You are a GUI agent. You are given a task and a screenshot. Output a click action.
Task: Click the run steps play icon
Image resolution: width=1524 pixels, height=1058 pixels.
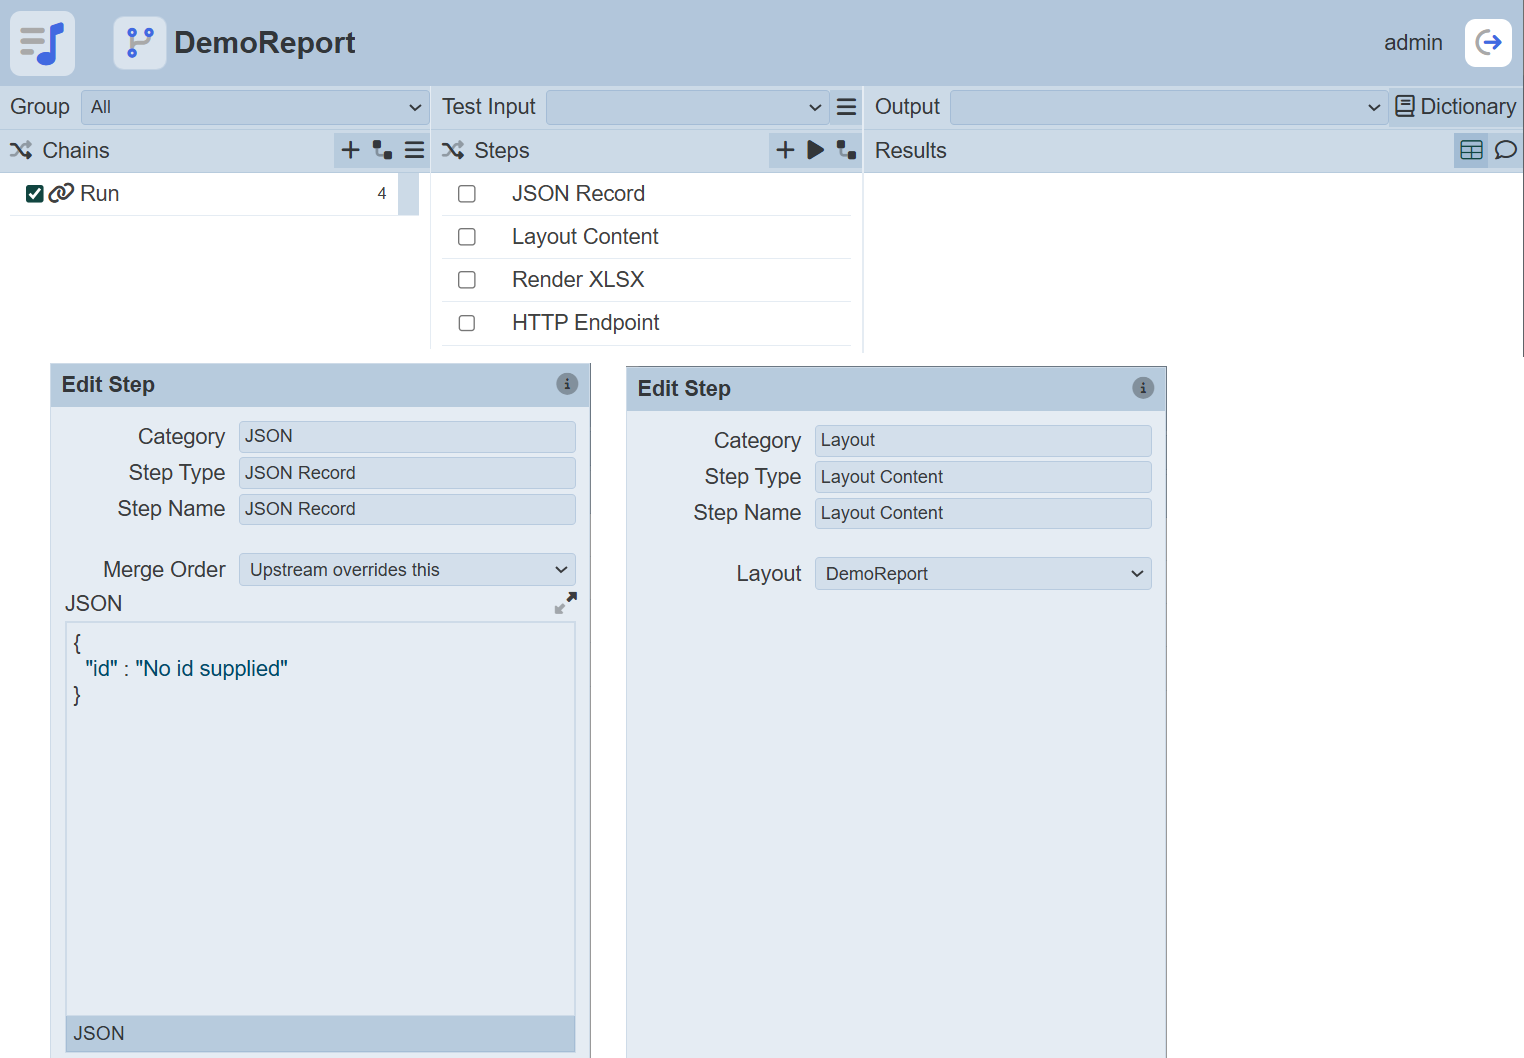click(x=816, y=150)
